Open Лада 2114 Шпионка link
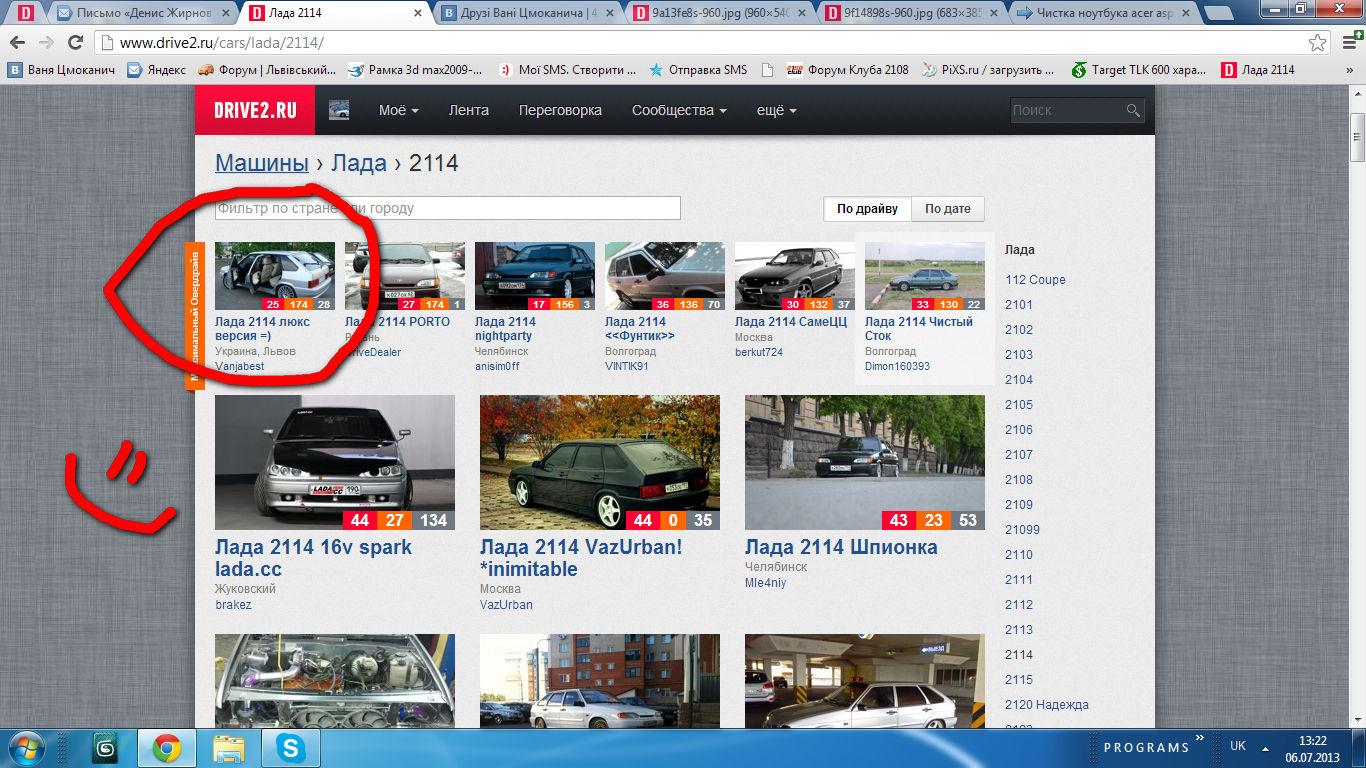 pyautogui.click(x=841, y=547)
